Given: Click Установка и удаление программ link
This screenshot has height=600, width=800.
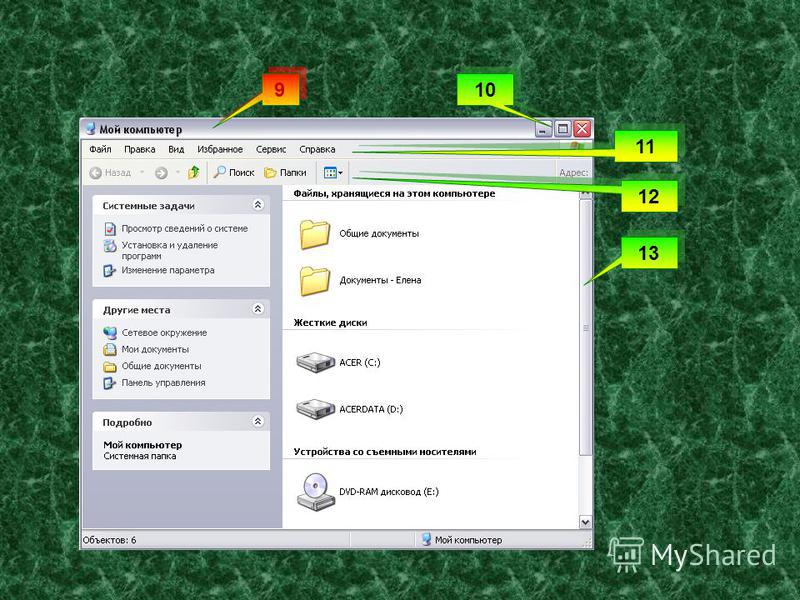Looking at the screenshot, I should [x=169, y=251].
